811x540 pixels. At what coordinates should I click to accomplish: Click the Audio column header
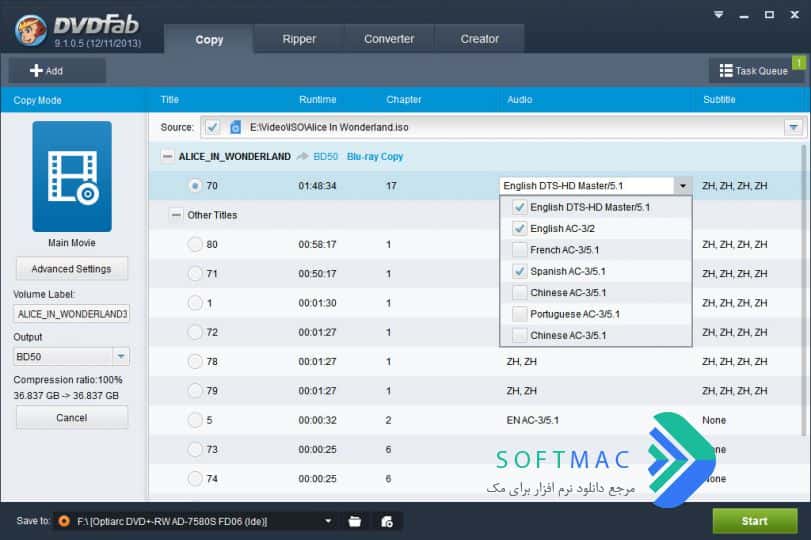coord(519,99)
